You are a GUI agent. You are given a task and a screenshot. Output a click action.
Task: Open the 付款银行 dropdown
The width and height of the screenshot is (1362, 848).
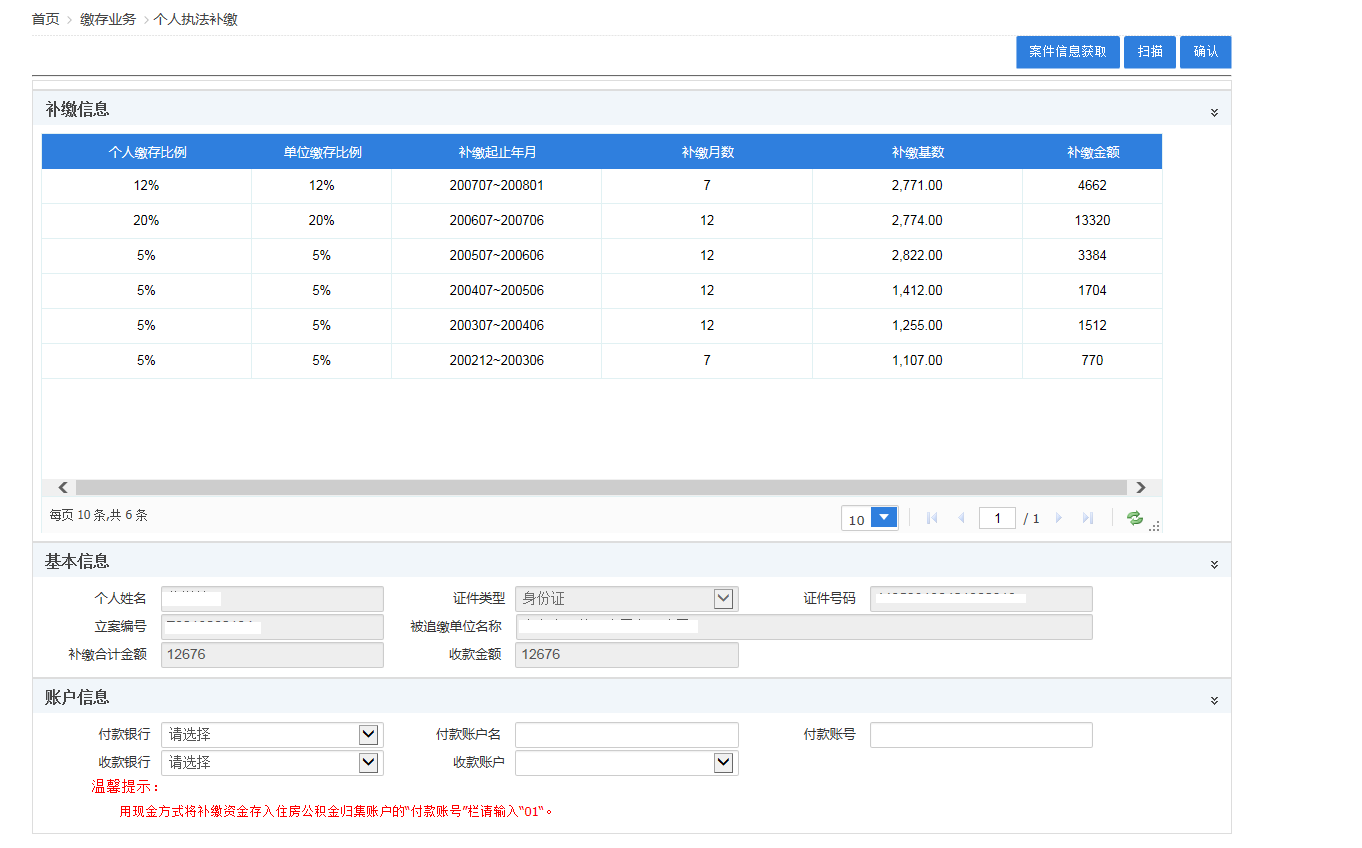pos(369,735)
